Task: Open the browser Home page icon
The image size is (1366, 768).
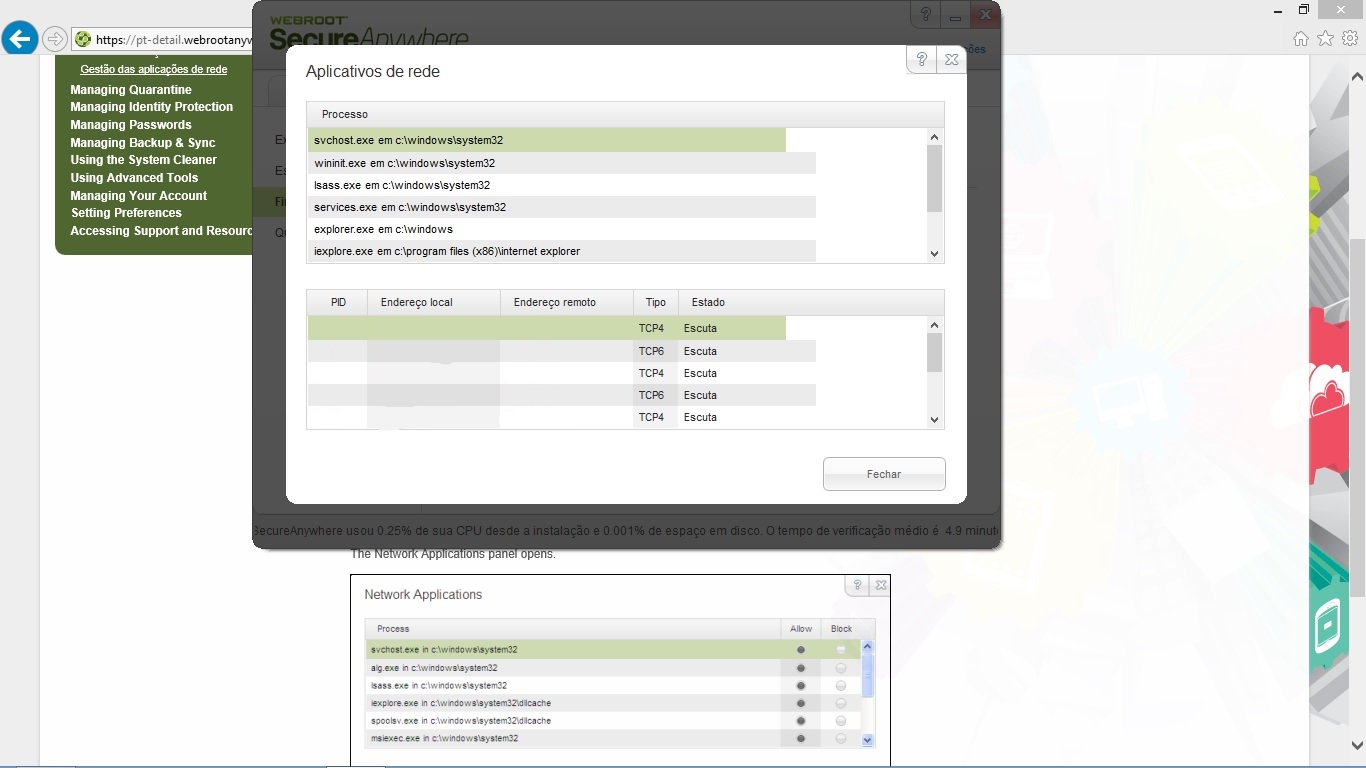Action: 1301,39
